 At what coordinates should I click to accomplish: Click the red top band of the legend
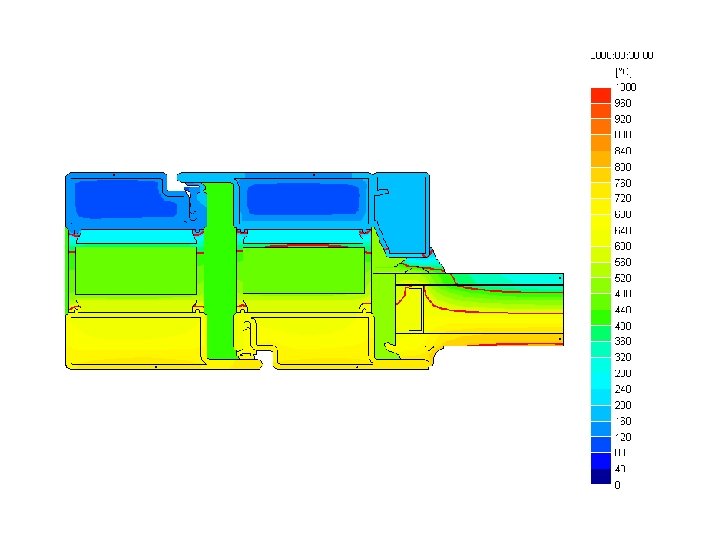601,95
